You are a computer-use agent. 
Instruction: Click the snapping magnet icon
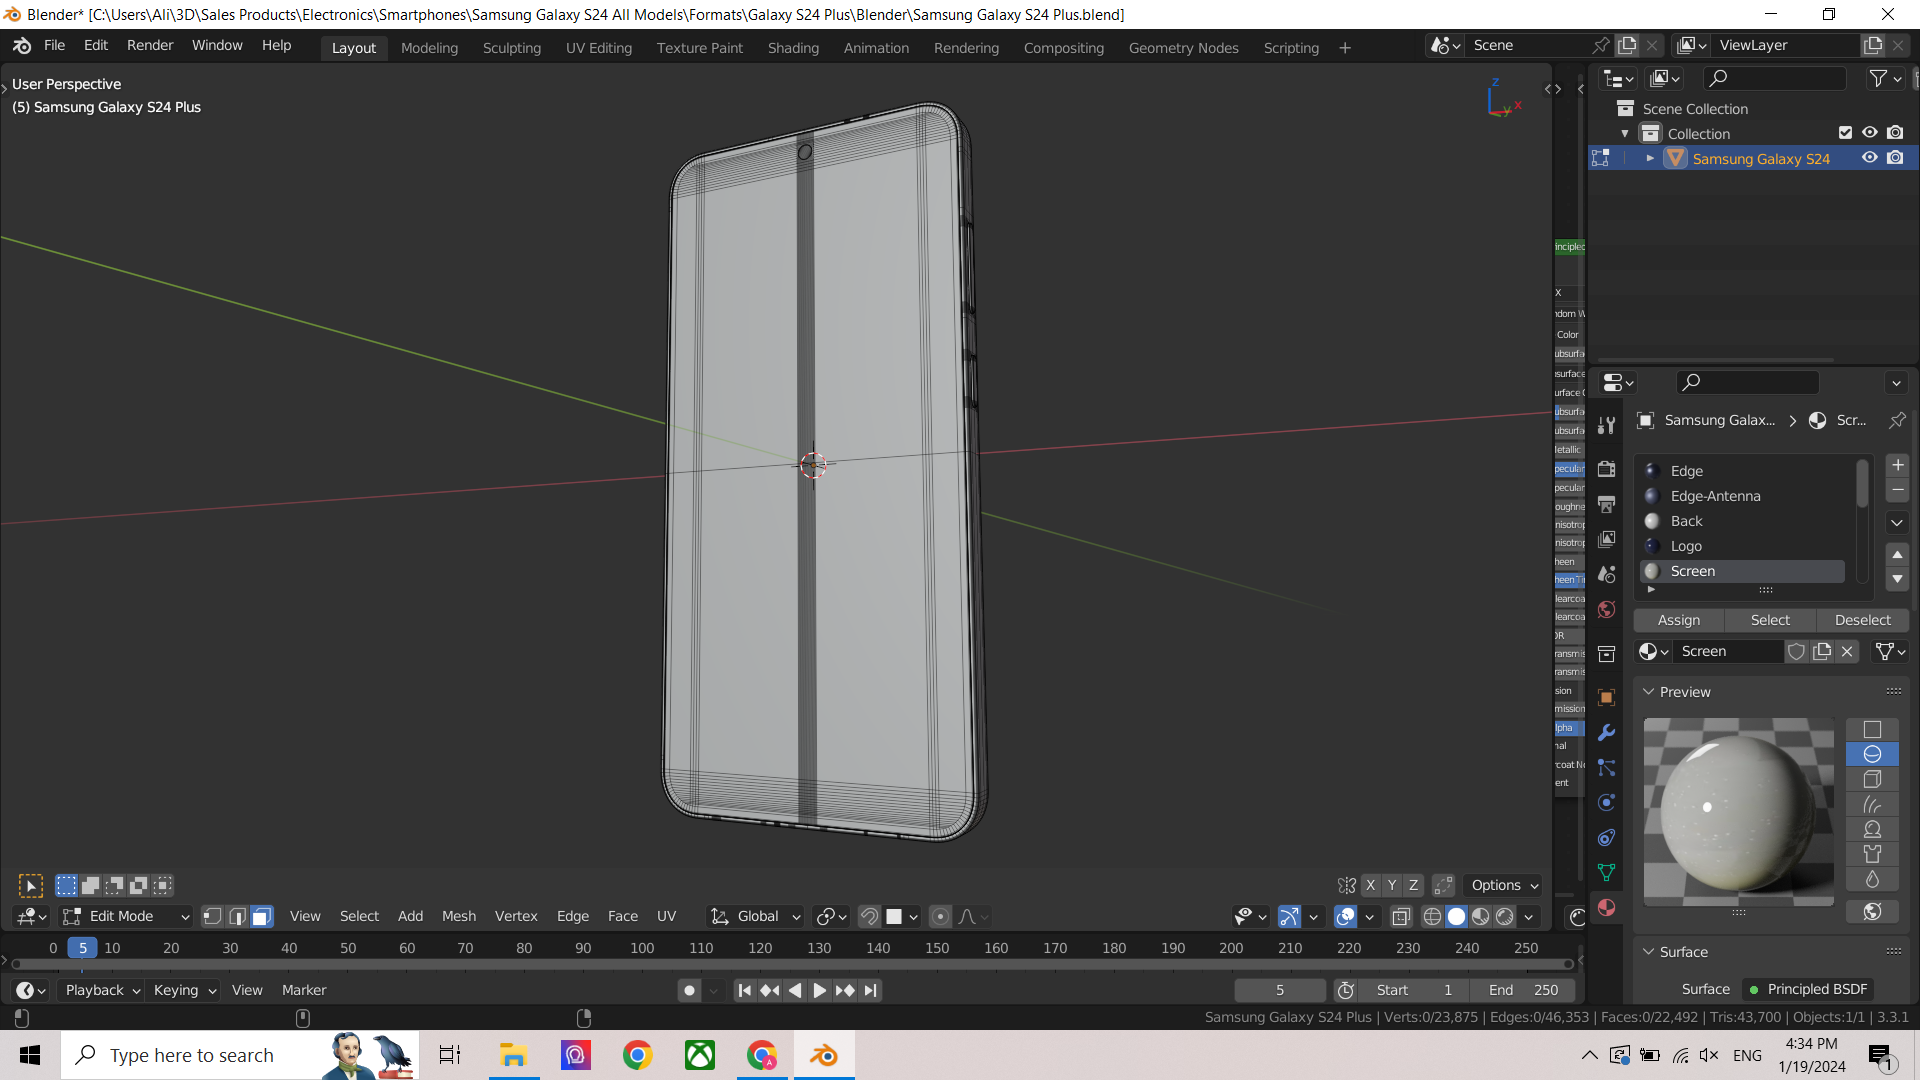click(x=869, y=917)
